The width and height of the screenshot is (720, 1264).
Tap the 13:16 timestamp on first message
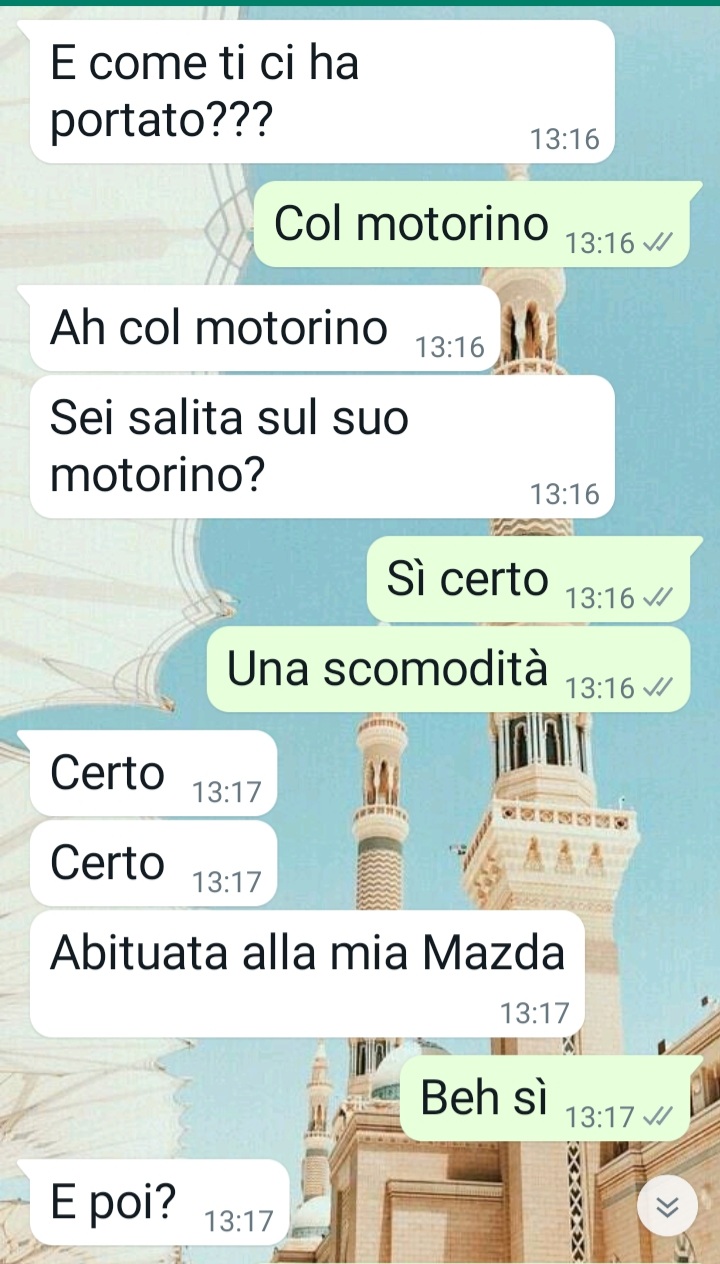click(x=565, y=139)
